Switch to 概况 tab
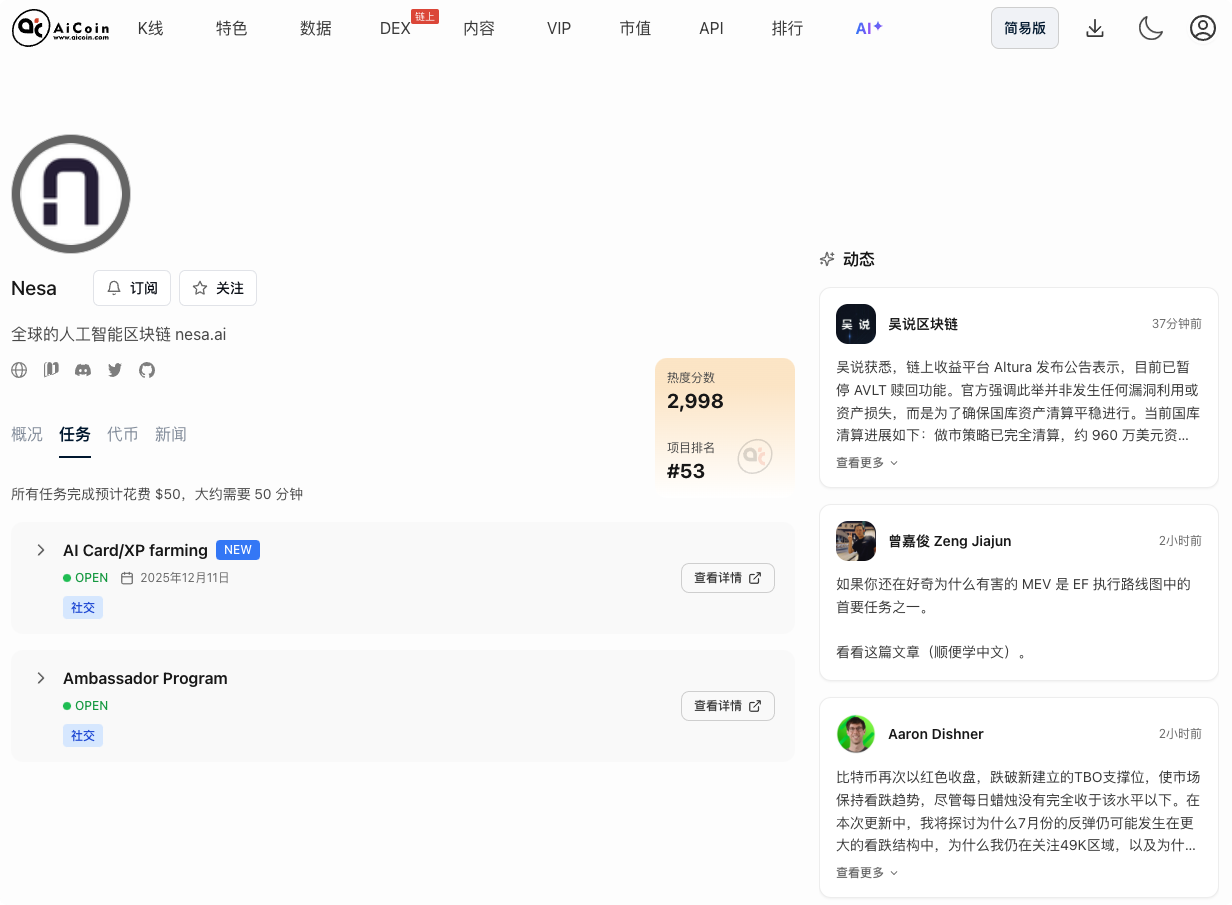This screenshot has width=1232, height=905. tap(27, 434)
